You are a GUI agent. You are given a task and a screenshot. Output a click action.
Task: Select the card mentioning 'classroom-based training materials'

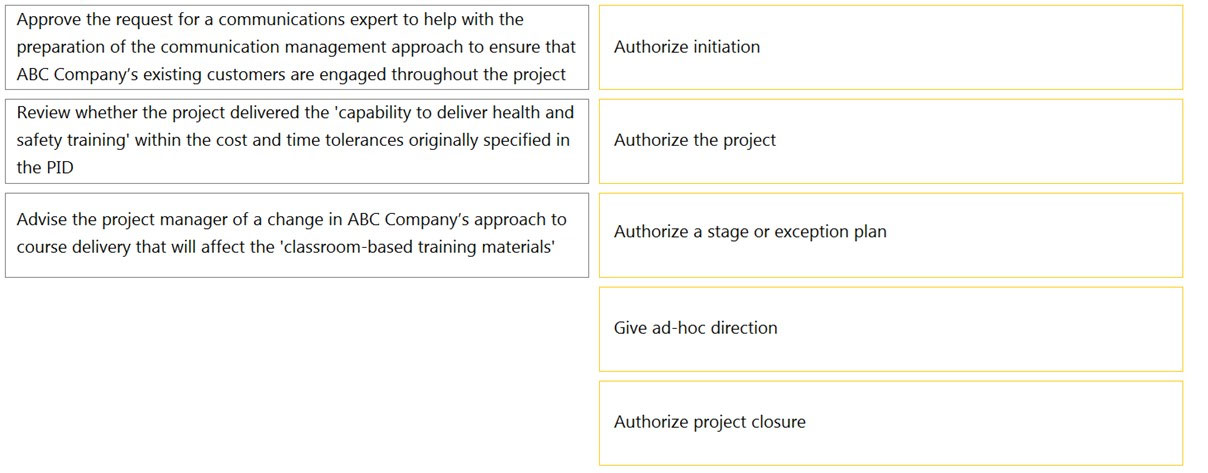tap(297, 235)
